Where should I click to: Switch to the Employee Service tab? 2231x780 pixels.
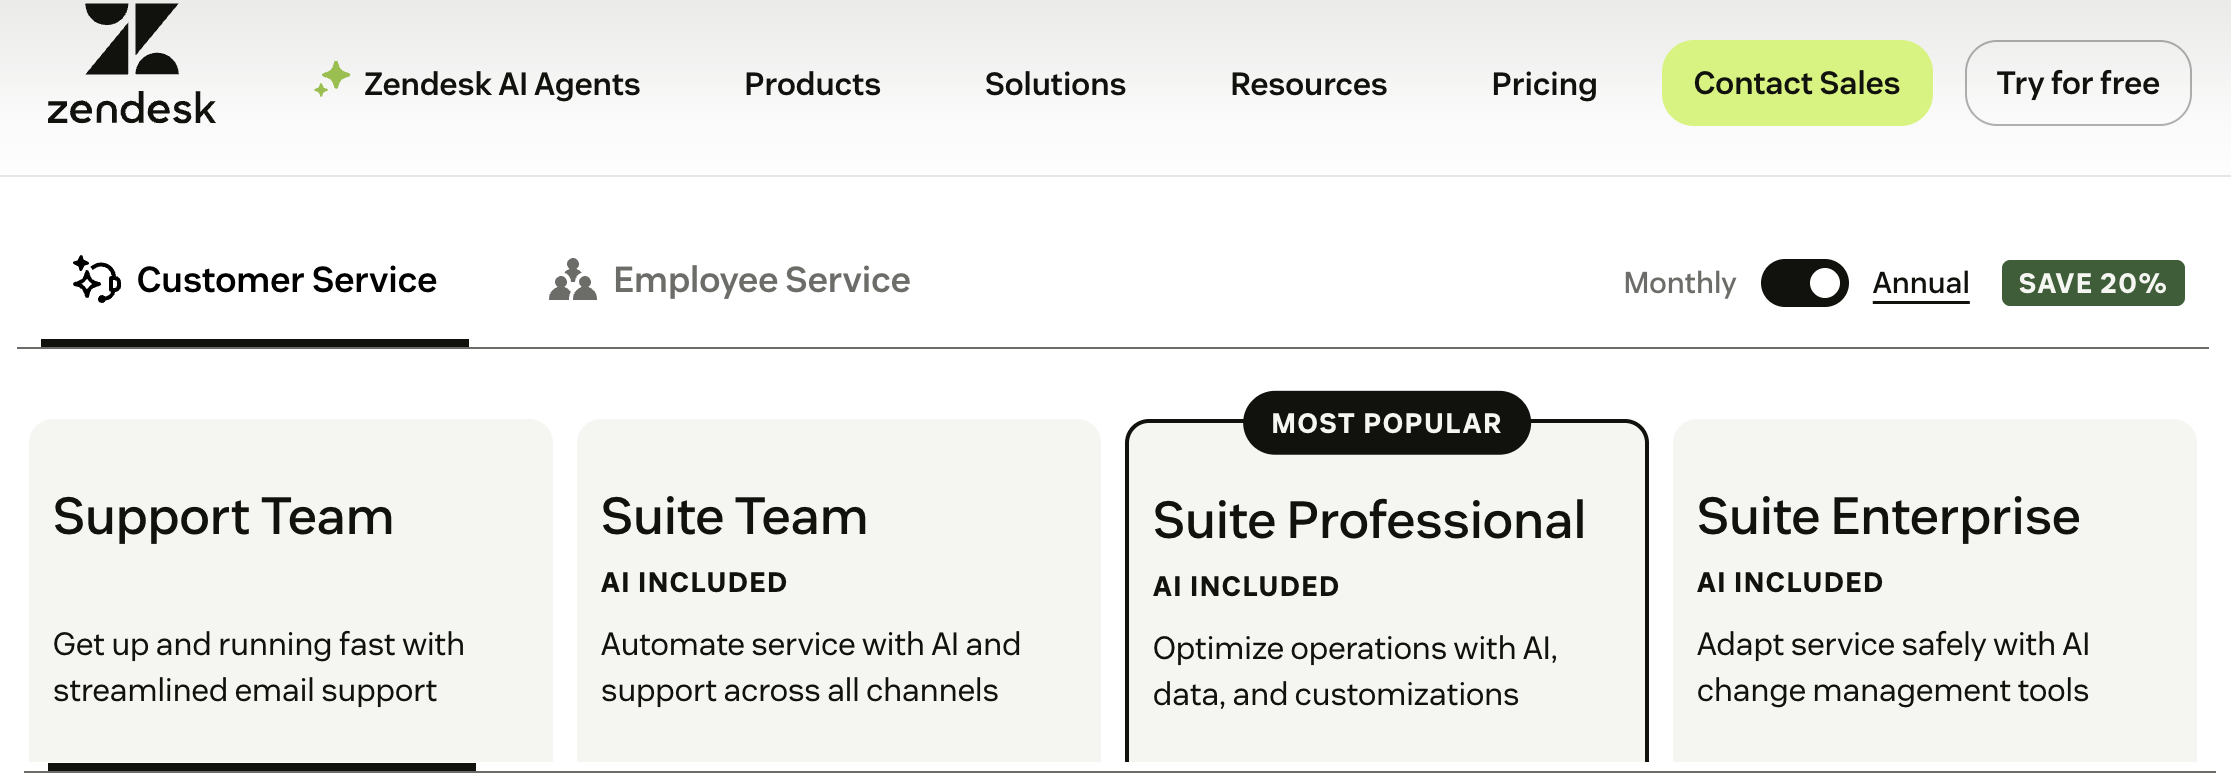(x=761, y=280)
